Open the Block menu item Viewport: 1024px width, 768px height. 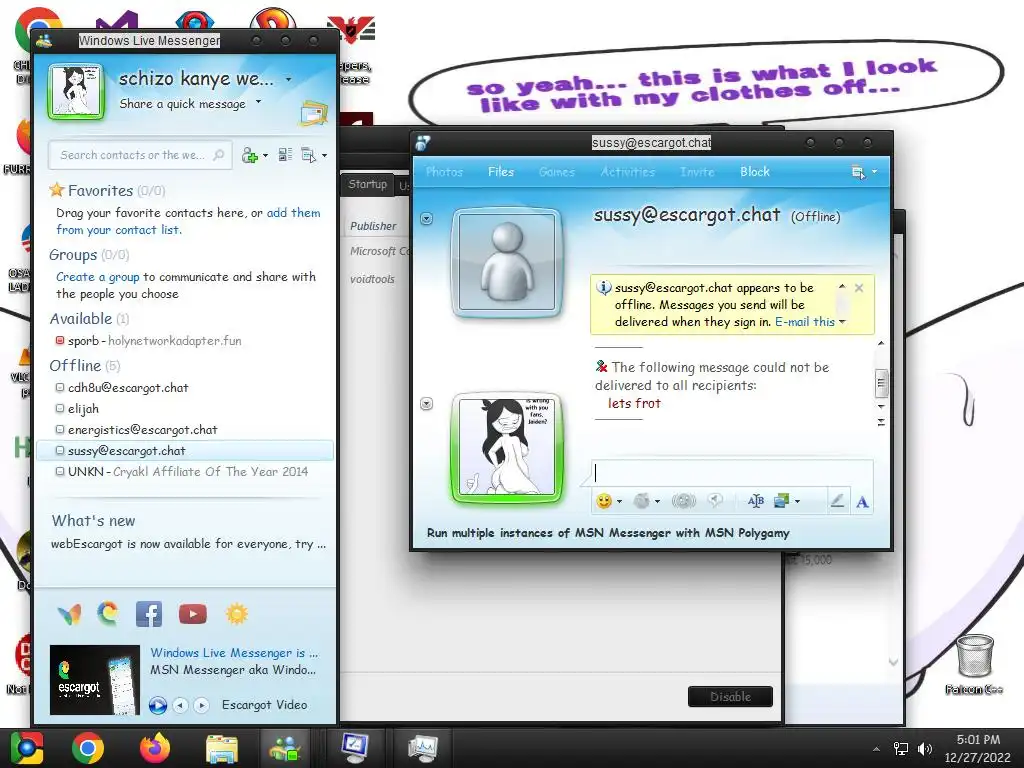[x=755, y=172]
